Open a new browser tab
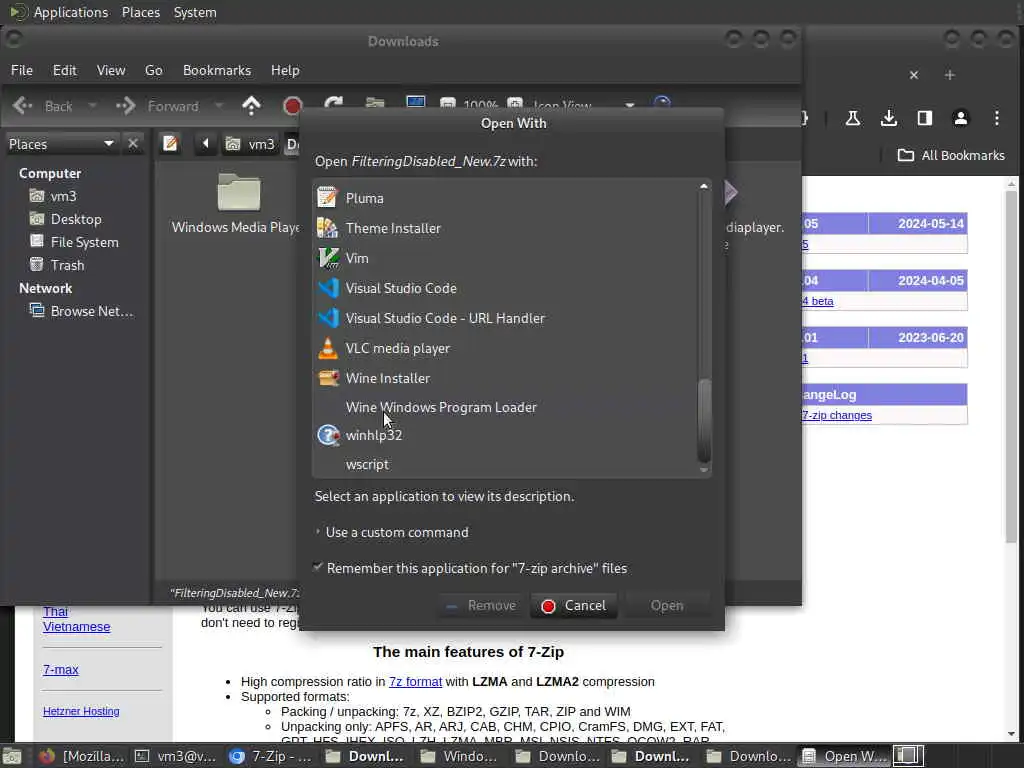1024x768 pixels. [950, 75]
